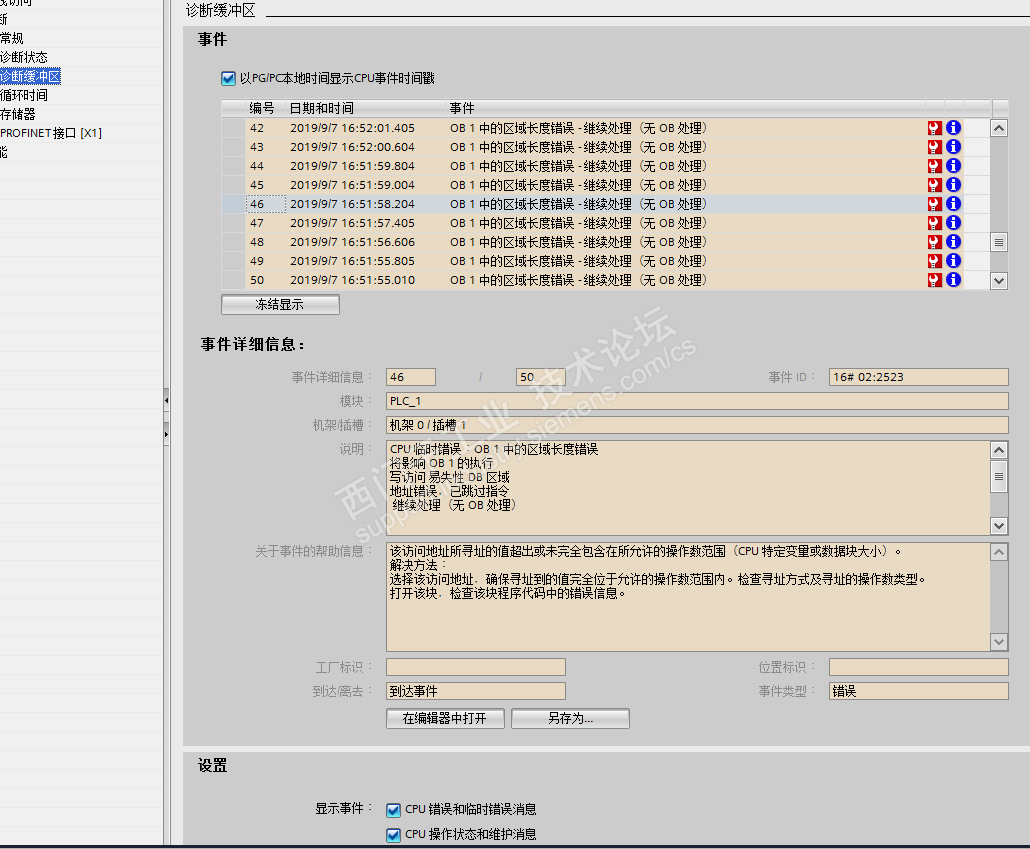The image size is (1030, 849).
Task: Collapse left pane with upper splitter arrow
Action: tap(166, 400)
